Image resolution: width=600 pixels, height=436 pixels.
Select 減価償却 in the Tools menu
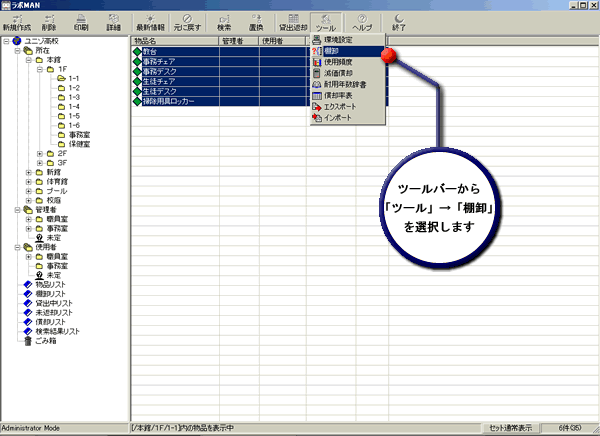click(348, 73)
